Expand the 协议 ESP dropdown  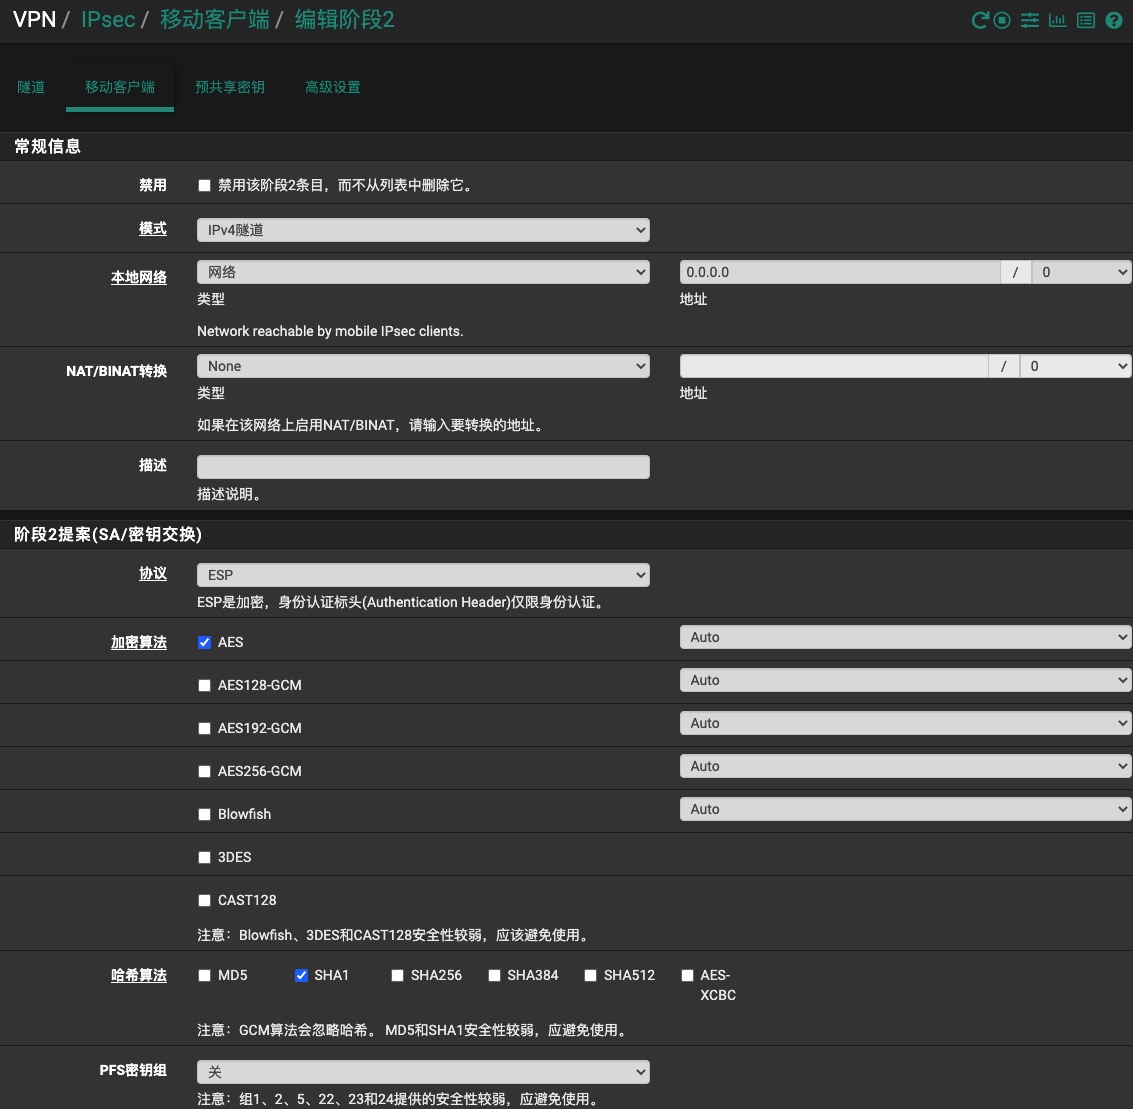423,575
